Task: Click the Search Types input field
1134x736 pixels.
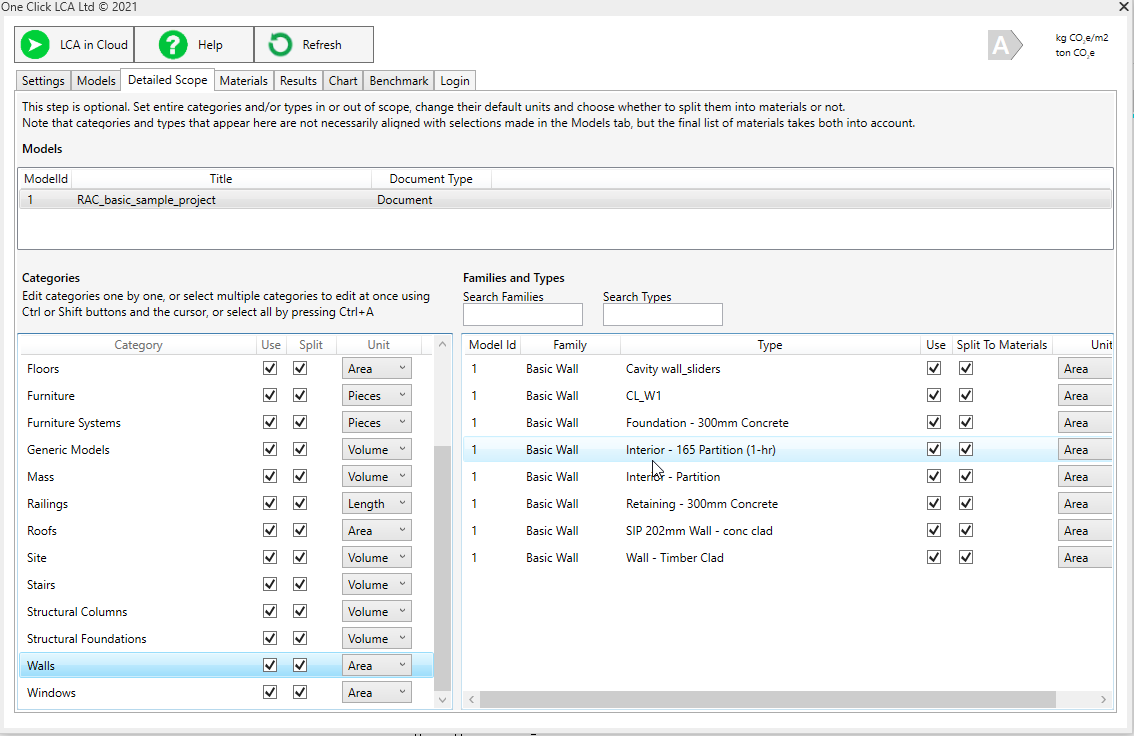Action: (x=662, y=315)
